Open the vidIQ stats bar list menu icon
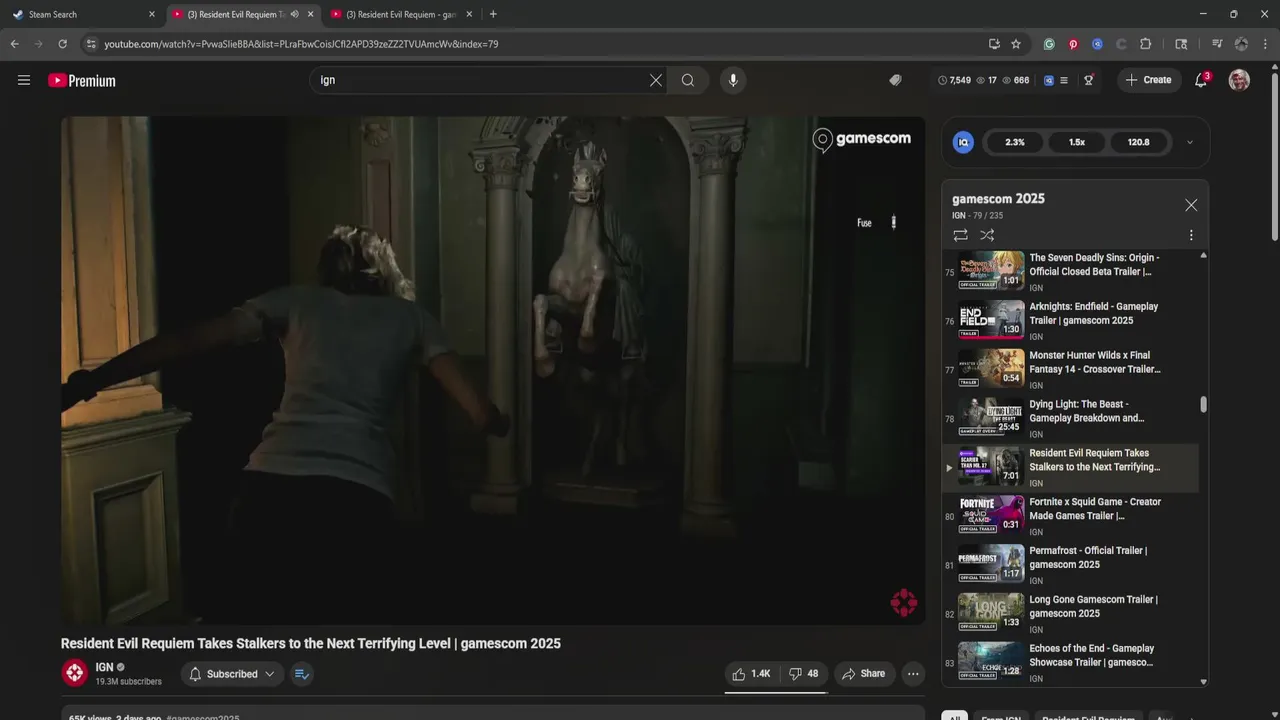 pos(1064,80)
